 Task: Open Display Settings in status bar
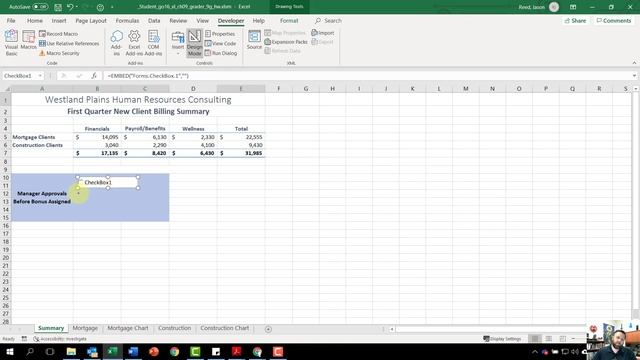click(502, 339)
